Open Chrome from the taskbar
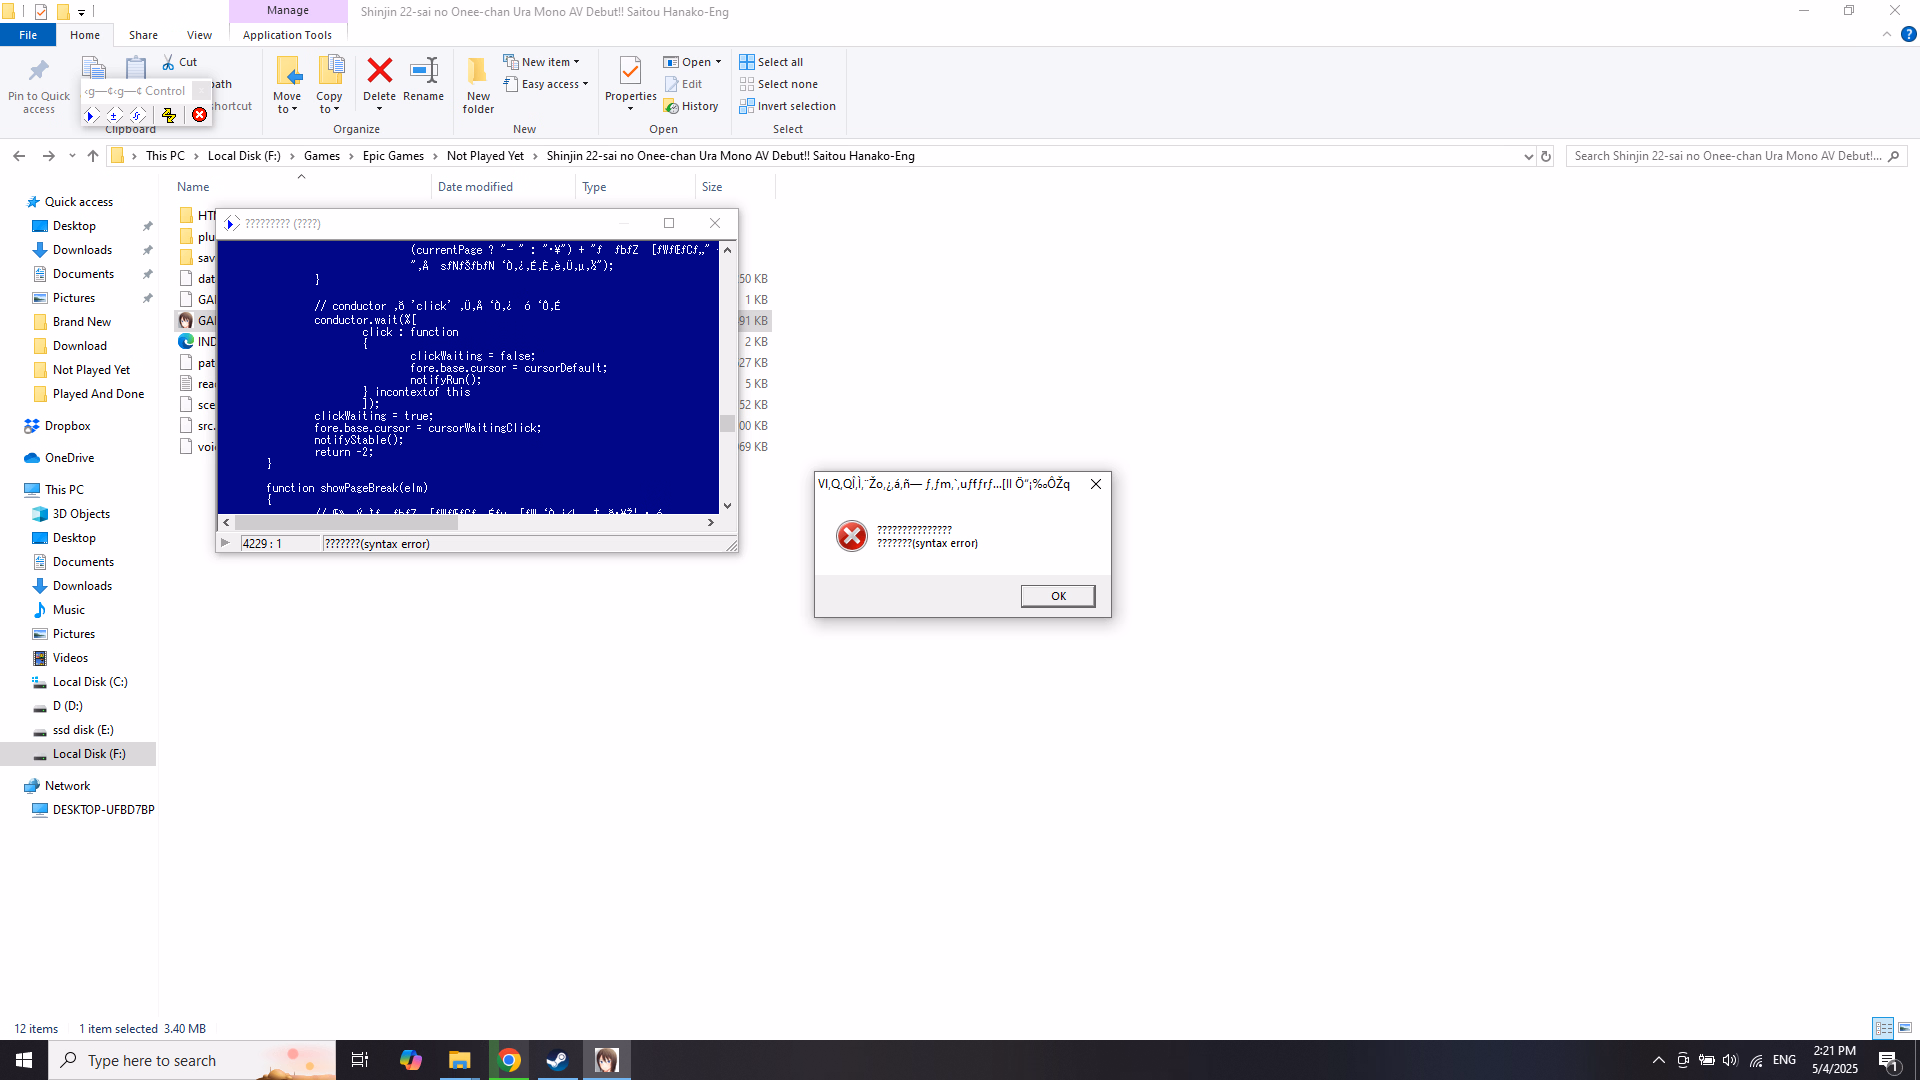Screen dimensions: 1920x1080 (x=509, y=1060)
